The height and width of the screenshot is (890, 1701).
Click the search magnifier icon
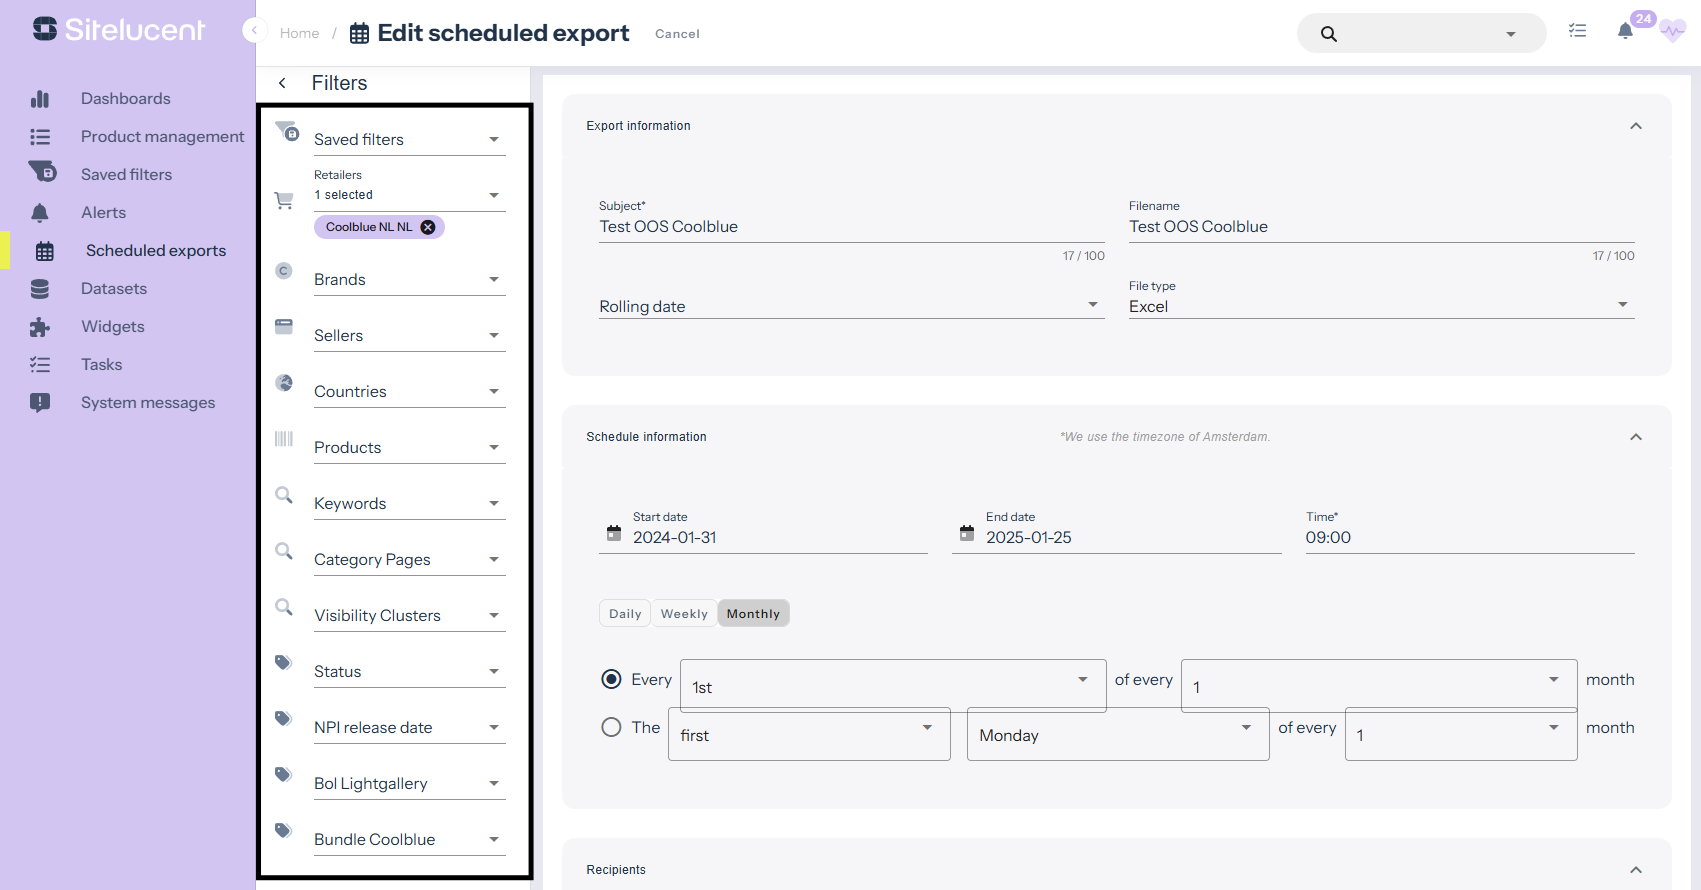click(x=1328, y=34)
